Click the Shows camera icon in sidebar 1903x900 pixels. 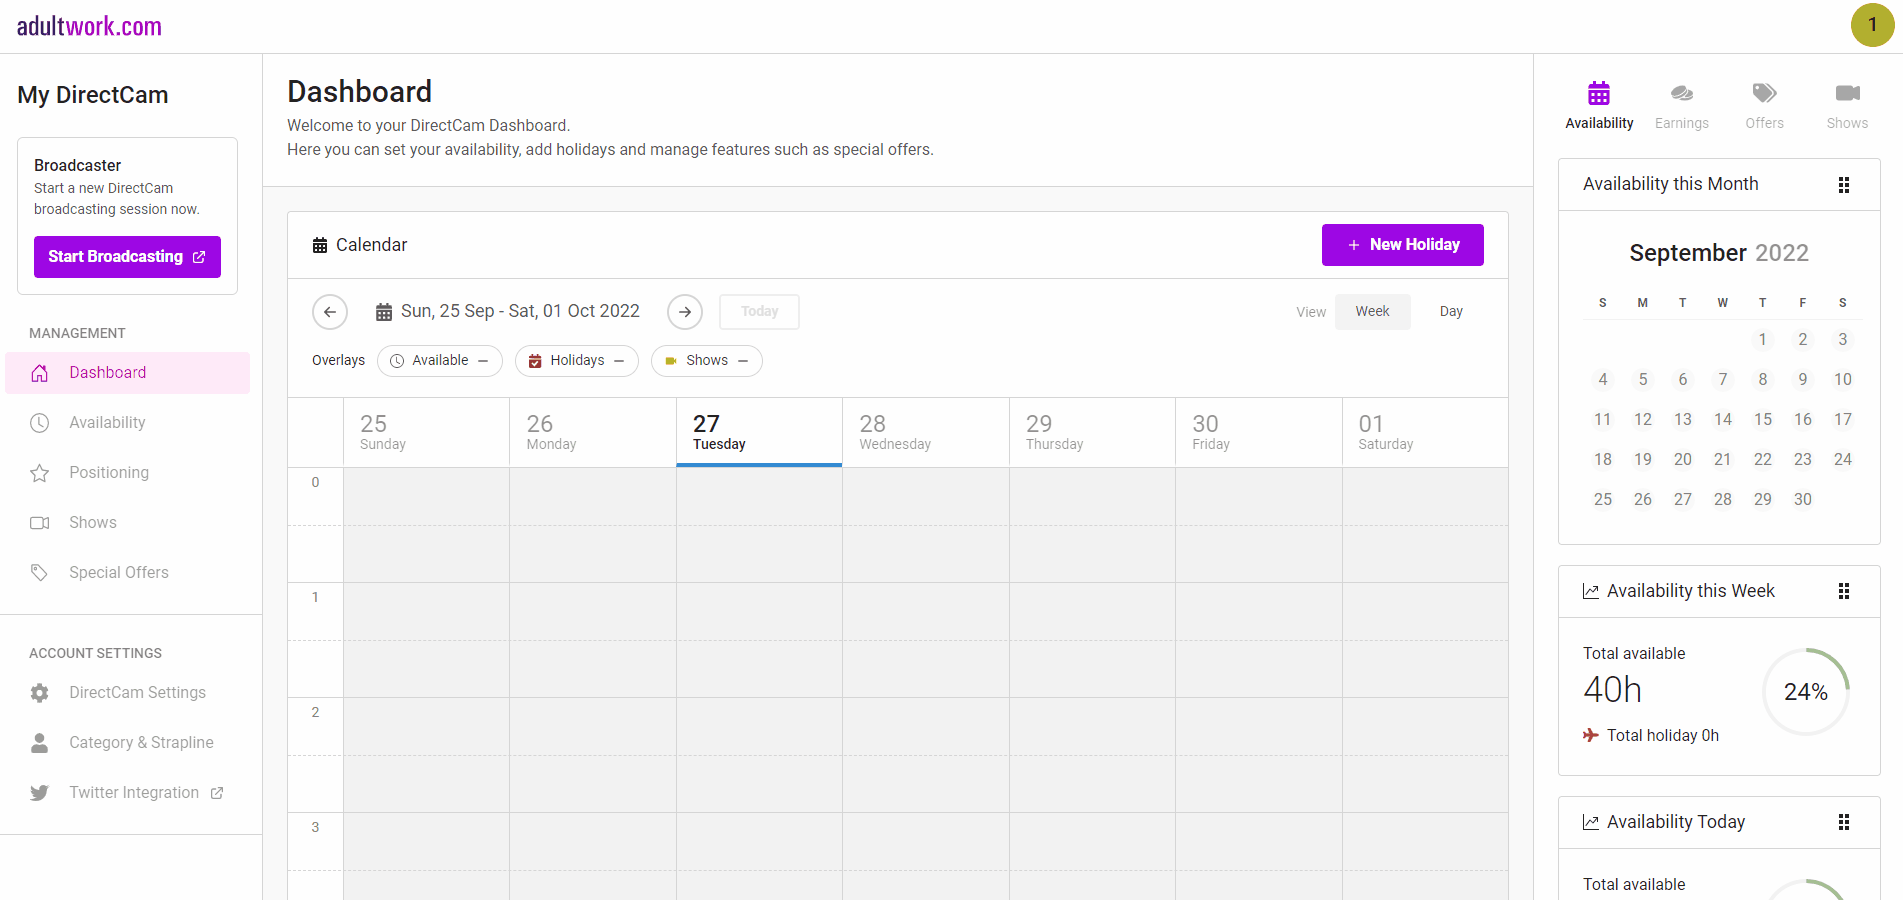[40, 523]
